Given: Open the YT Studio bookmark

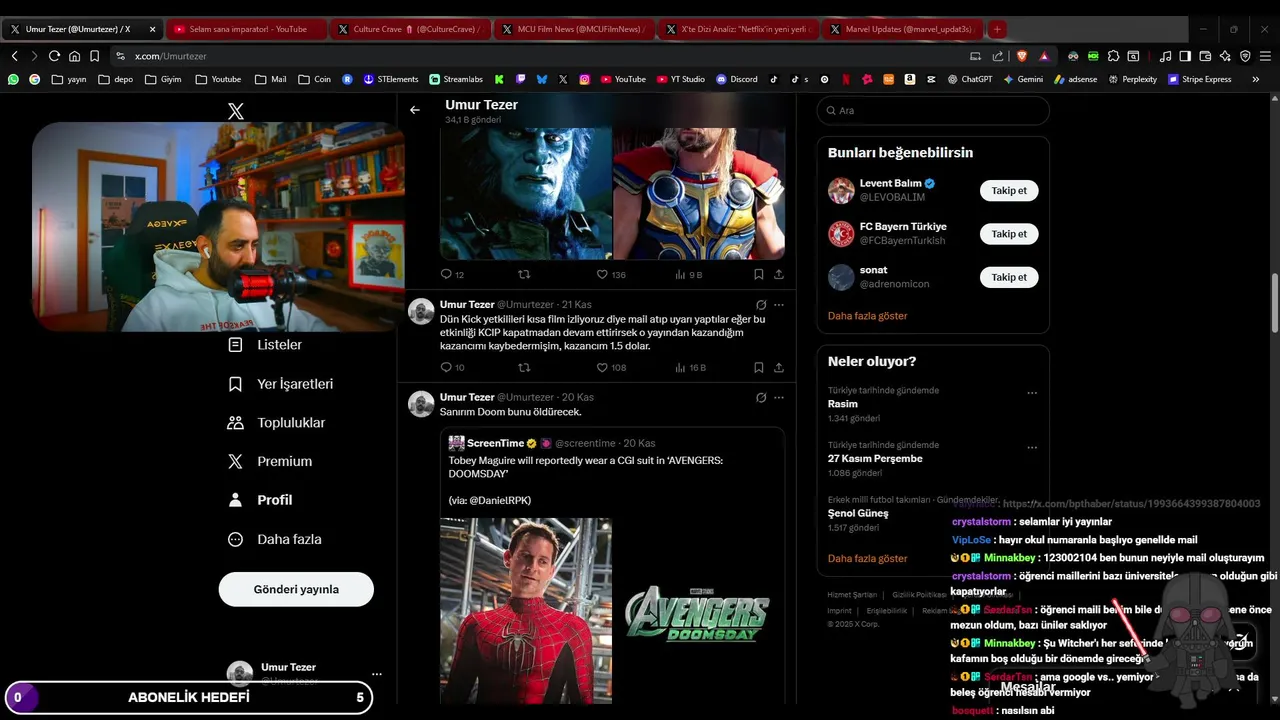Looking at the screenshot, I should [681, 79].
